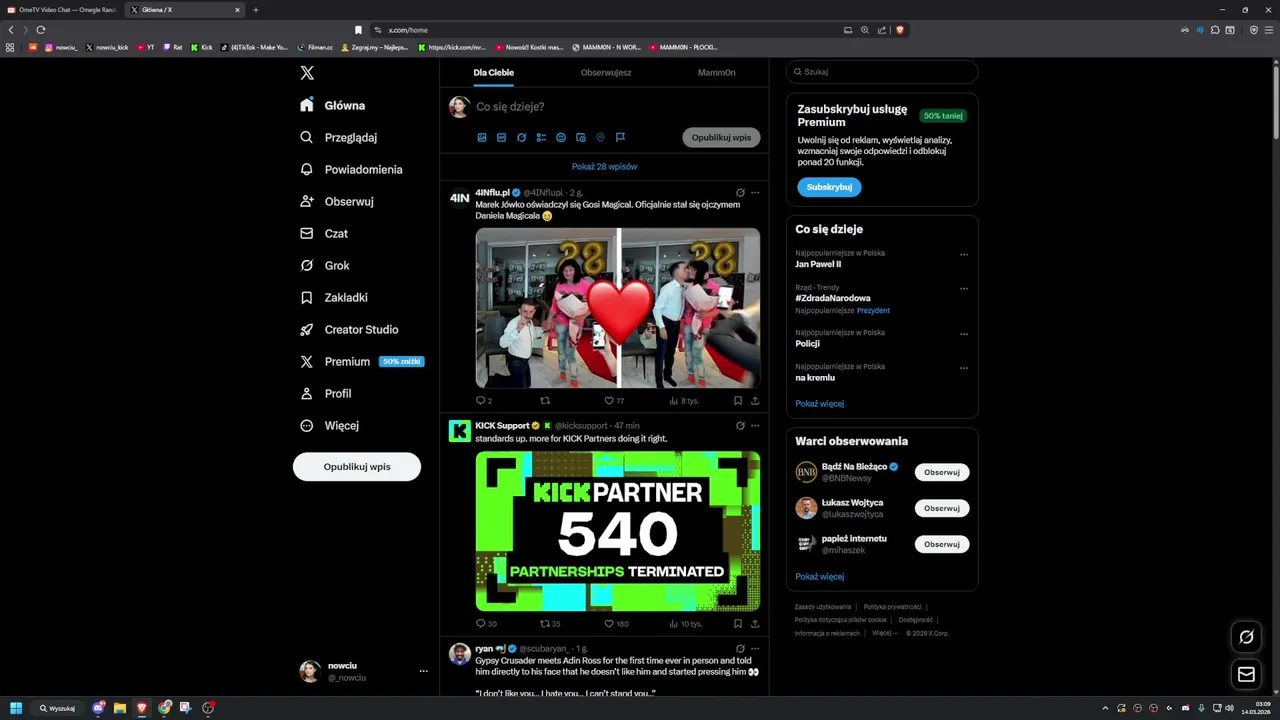The image size is (1280, 720).
Task: Switch to OmeTV Video Chat browser tab
Action: [62, 10]
